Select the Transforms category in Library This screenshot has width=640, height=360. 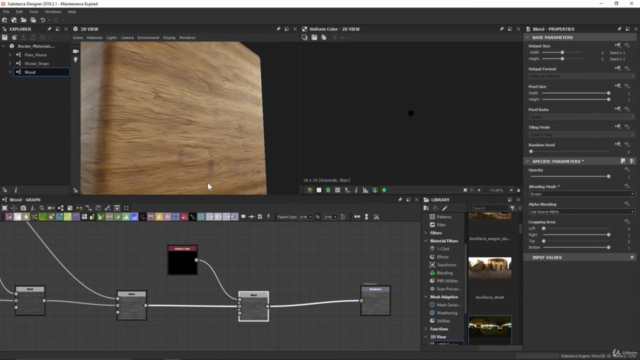[x=446, y=265]
